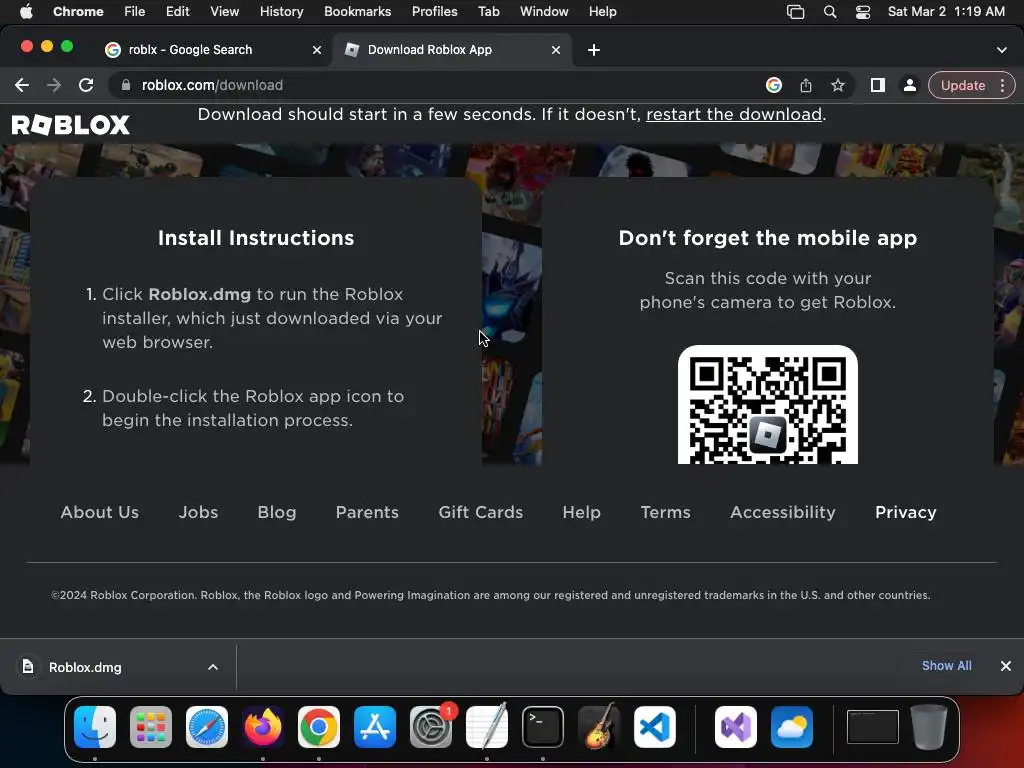
Task: Click the screen mirroring icon in menu bar
Action: click(x=795, y=12)
